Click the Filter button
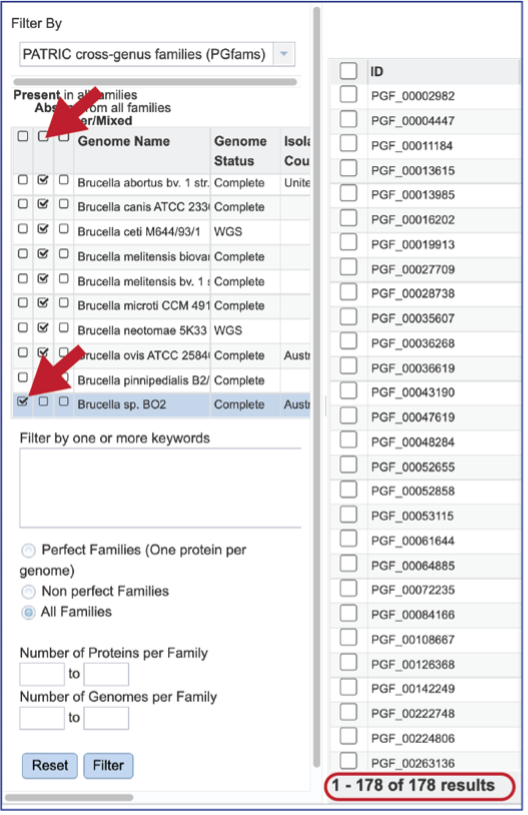The height and width of the screenshot is (815, 528). (108, 766)
